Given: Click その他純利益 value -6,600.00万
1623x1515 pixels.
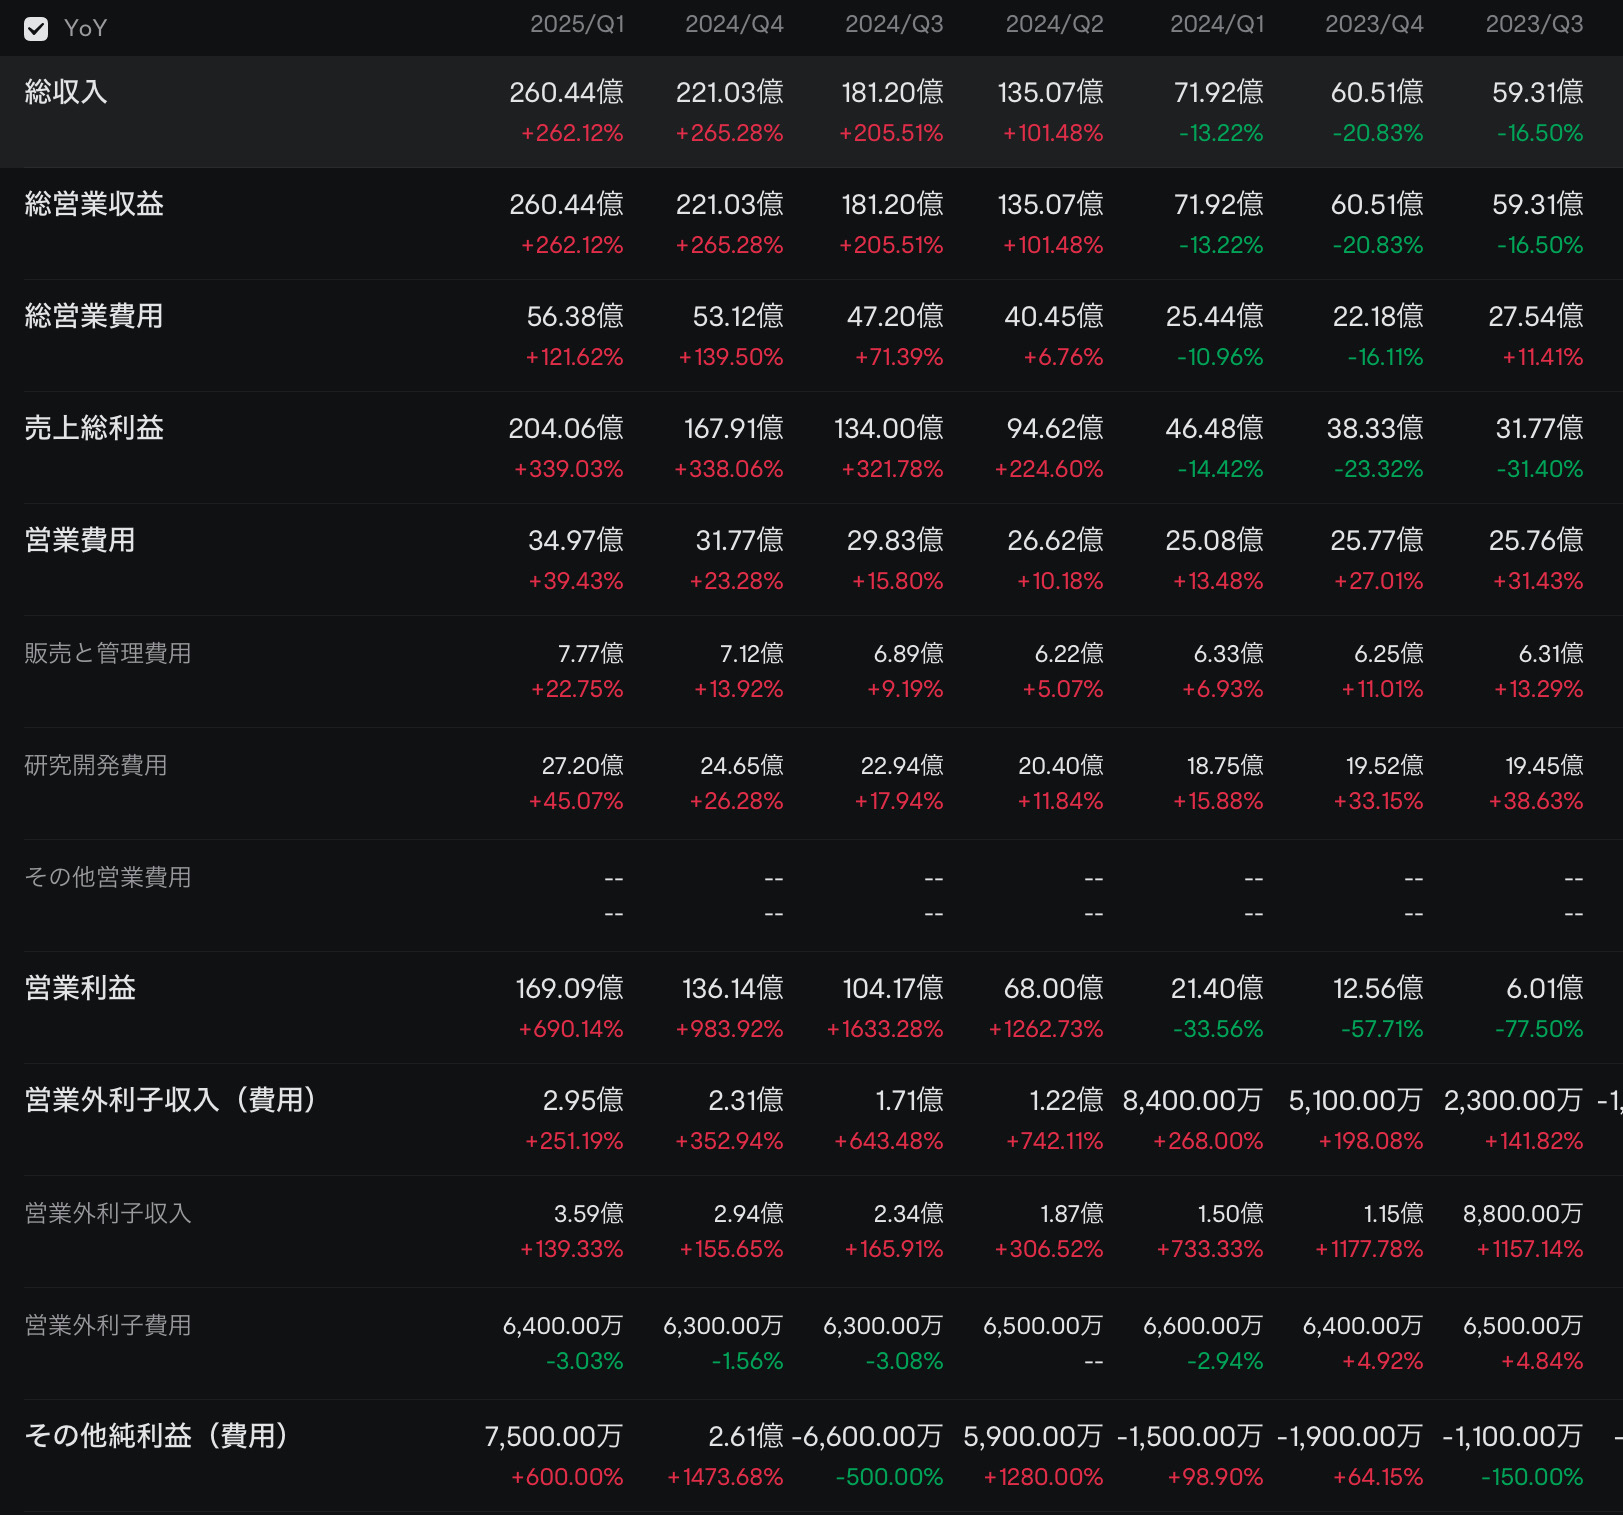Looking at the screenshot, I should (867, 1437).
